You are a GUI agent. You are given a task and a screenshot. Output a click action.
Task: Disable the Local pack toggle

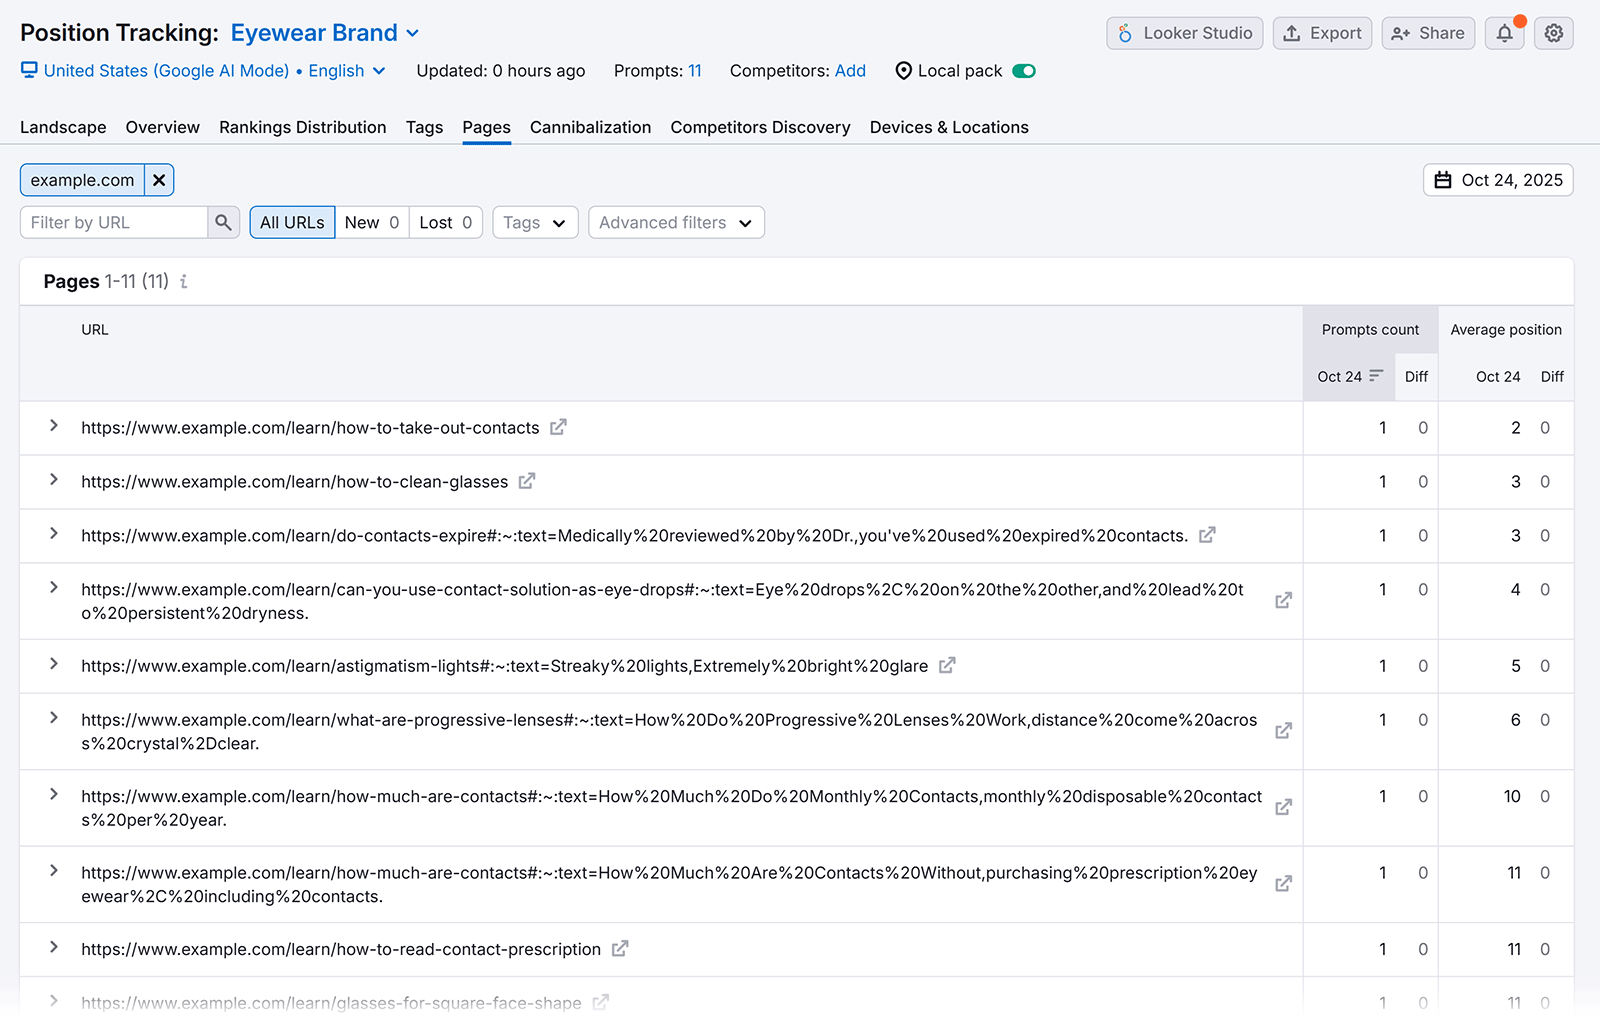(1025, 71)
